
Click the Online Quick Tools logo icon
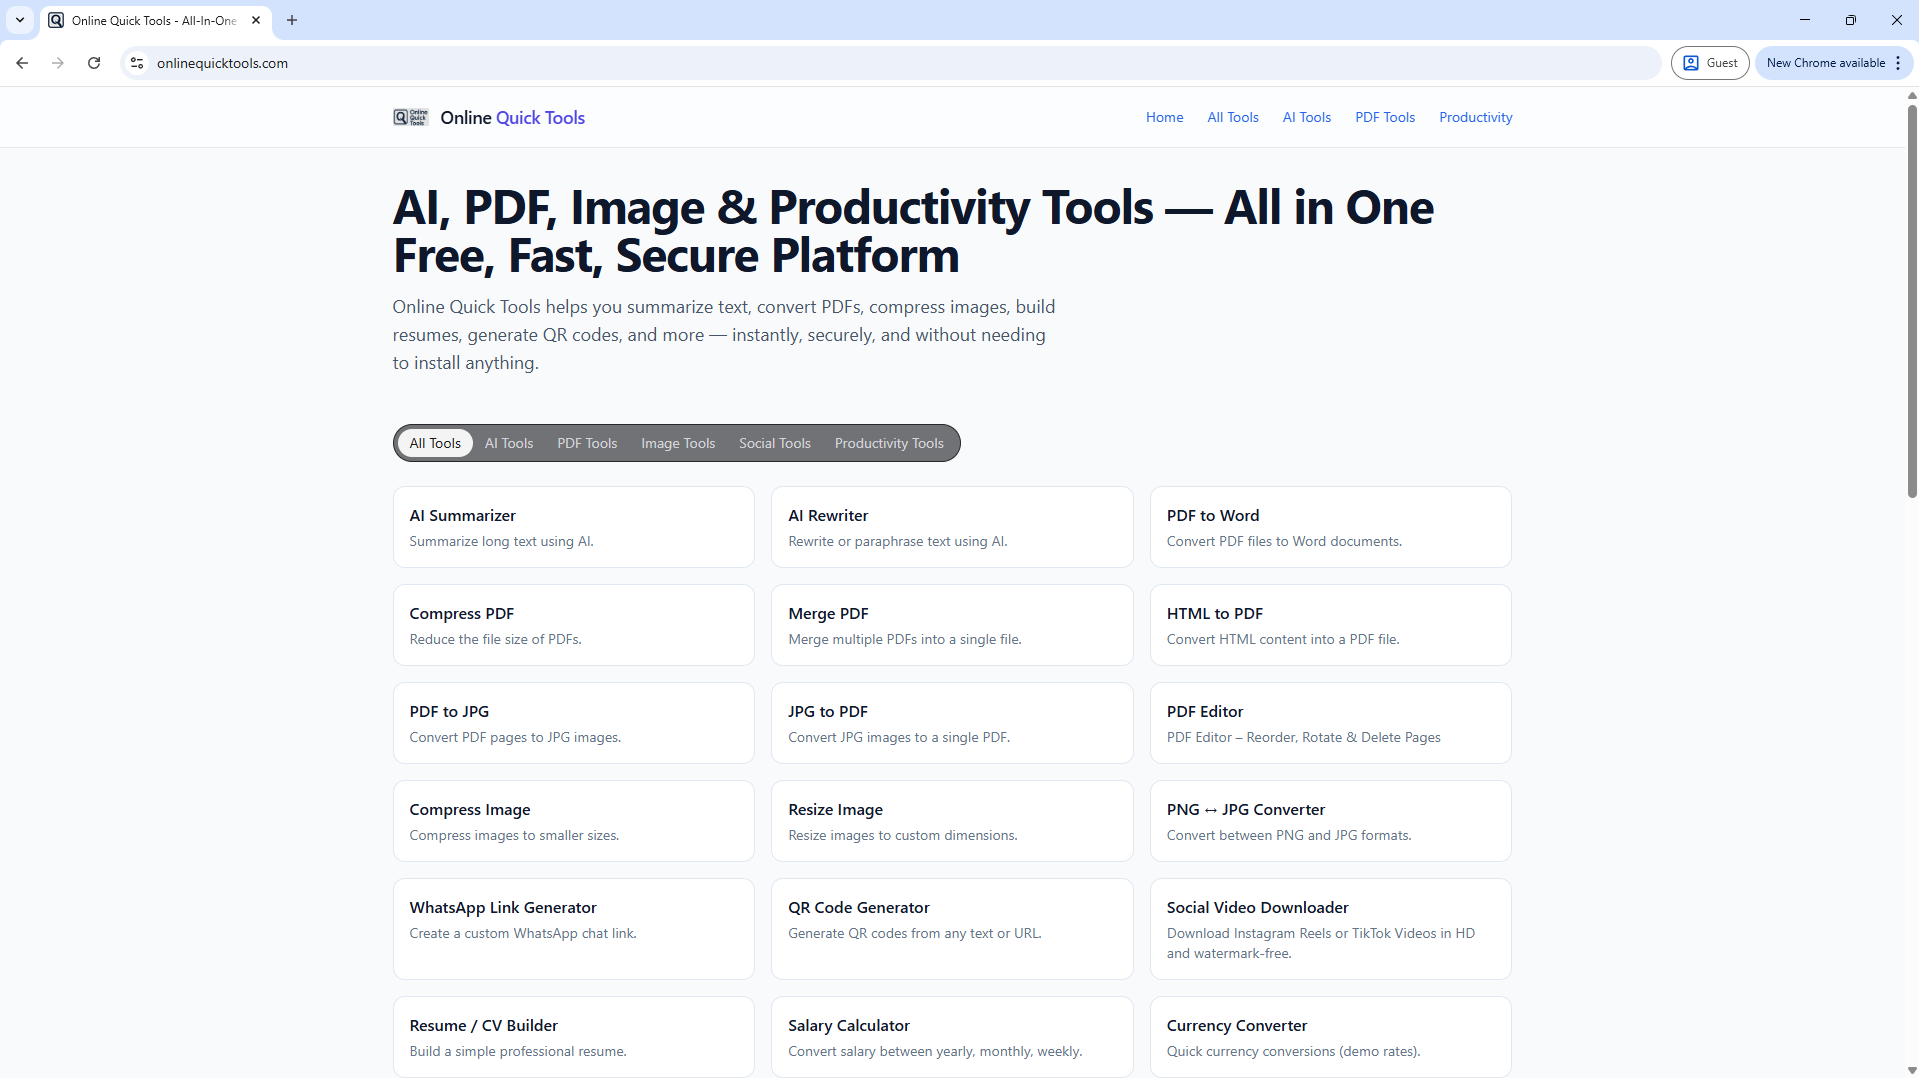tap(410, 117)
